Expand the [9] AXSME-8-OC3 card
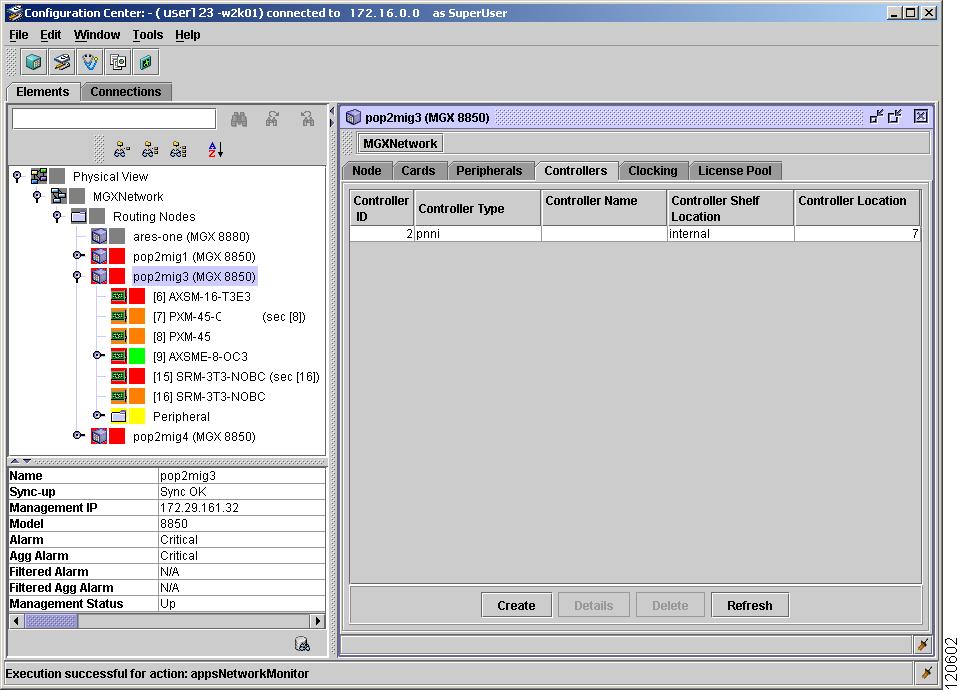 (x=98, y=355)
